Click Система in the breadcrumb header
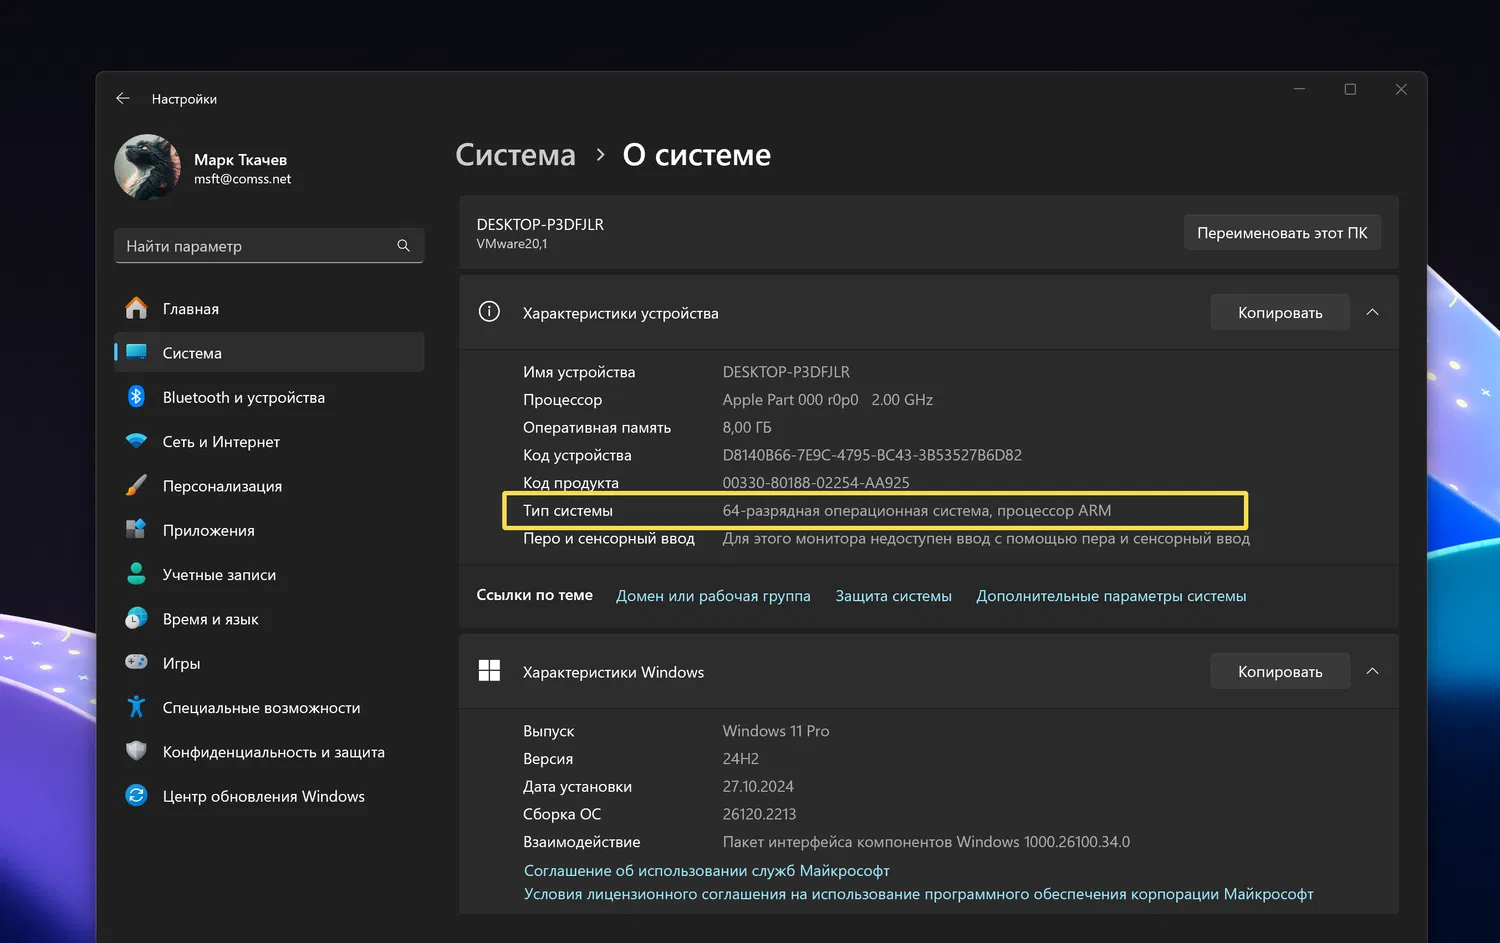 point(515,155)
